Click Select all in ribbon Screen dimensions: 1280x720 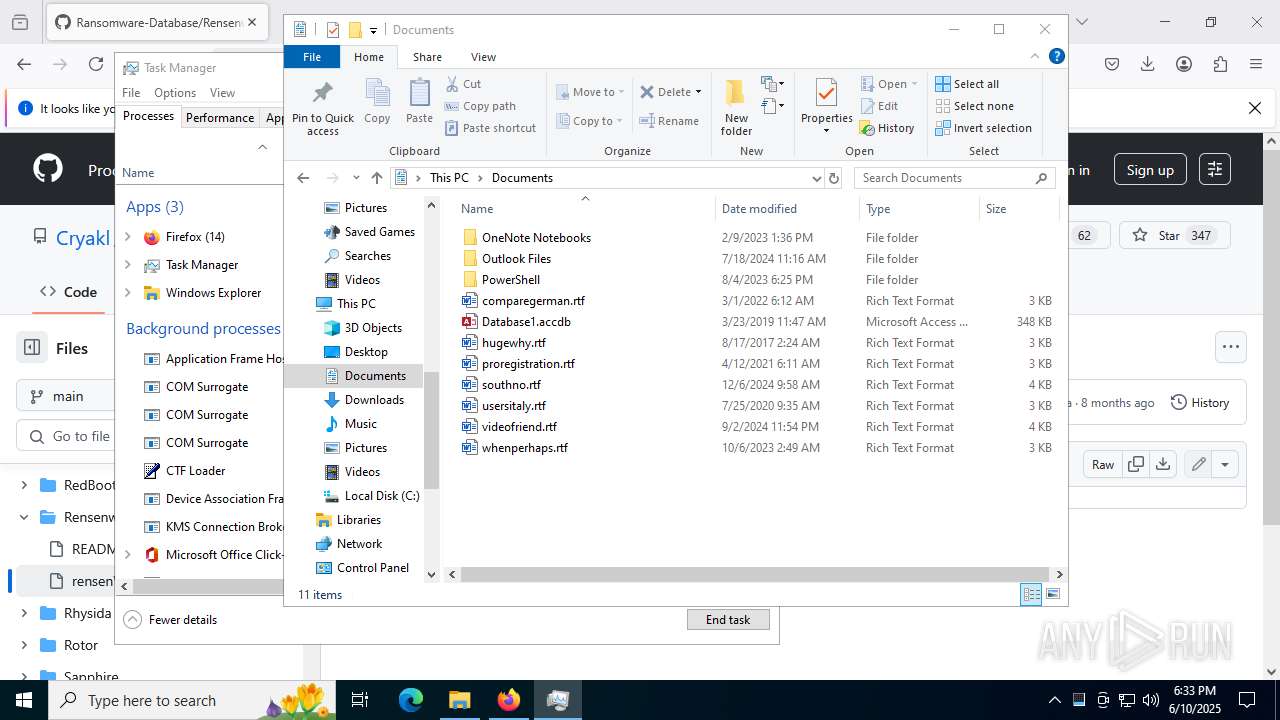[967, 84]
